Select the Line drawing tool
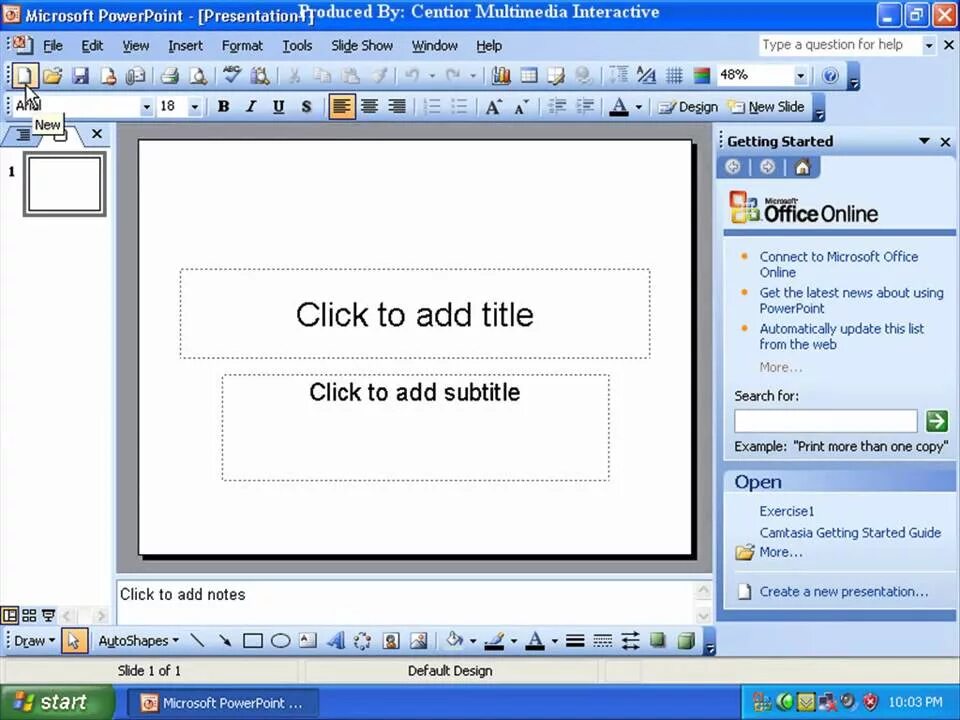The height and width of the screenshot is (720, 960). (197, 641)
